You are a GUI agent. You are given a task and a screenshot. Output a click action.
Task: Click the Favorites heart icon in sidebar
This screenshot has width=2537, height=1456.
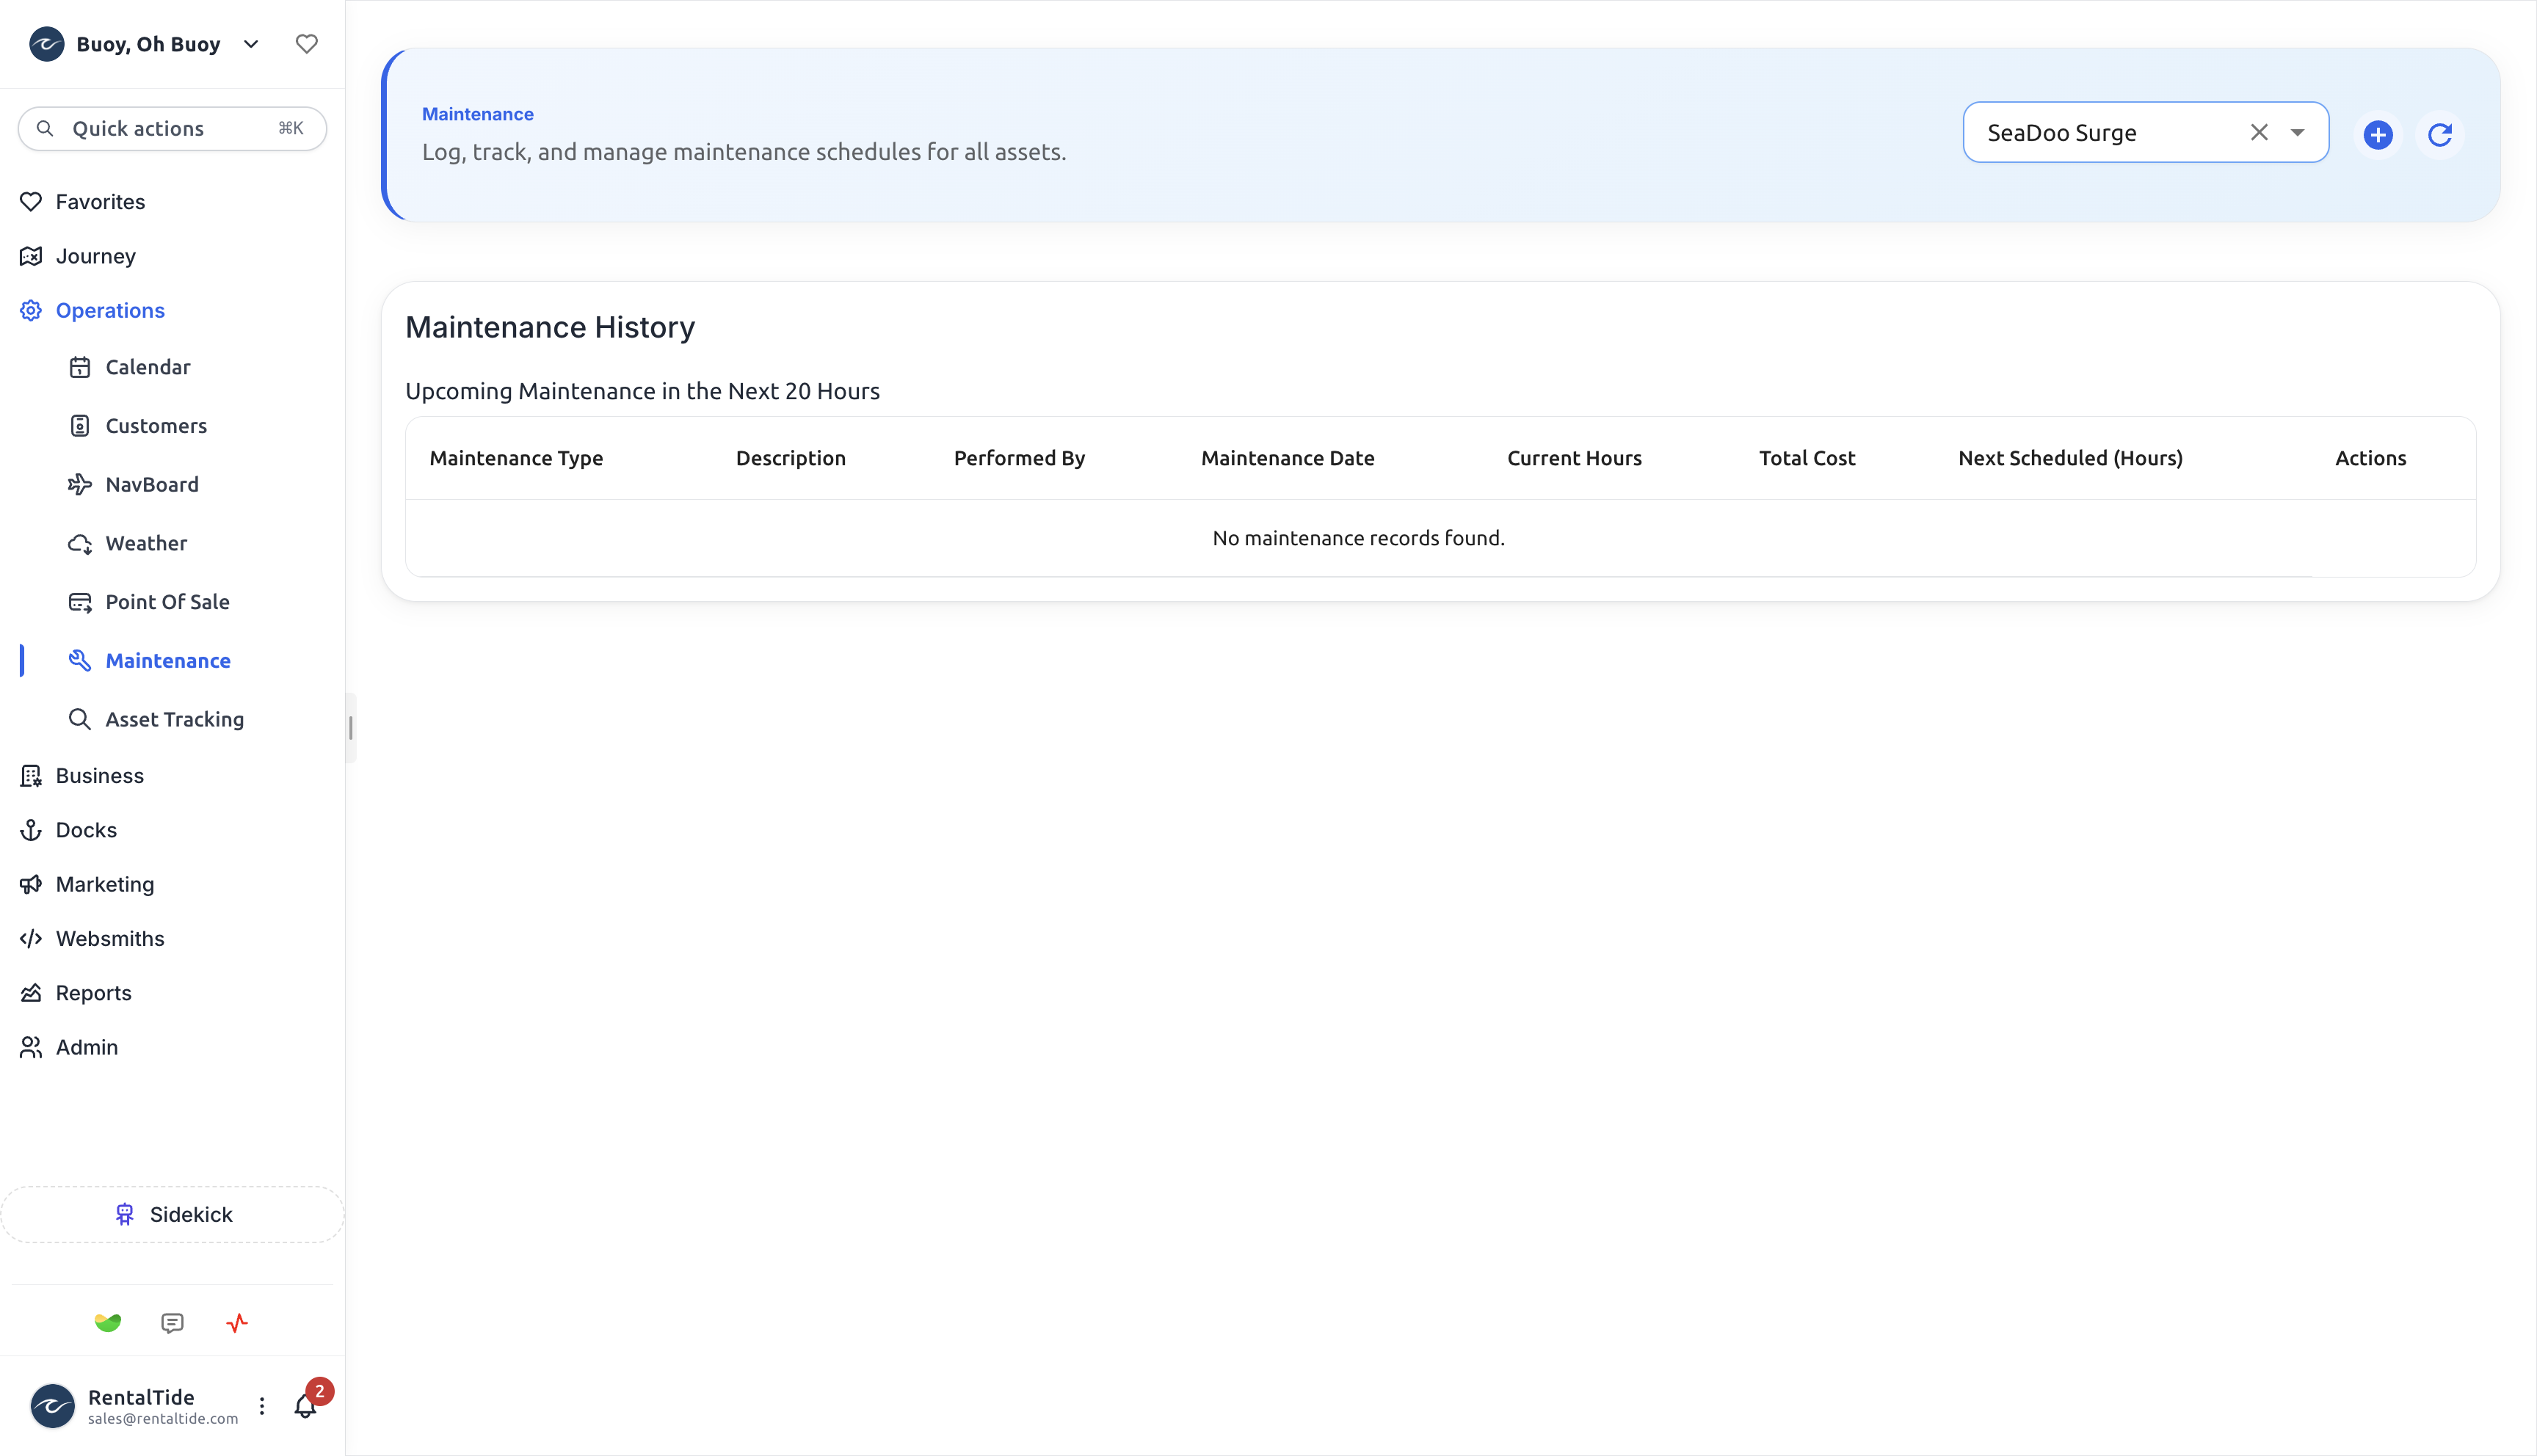(x=31, y=202)
